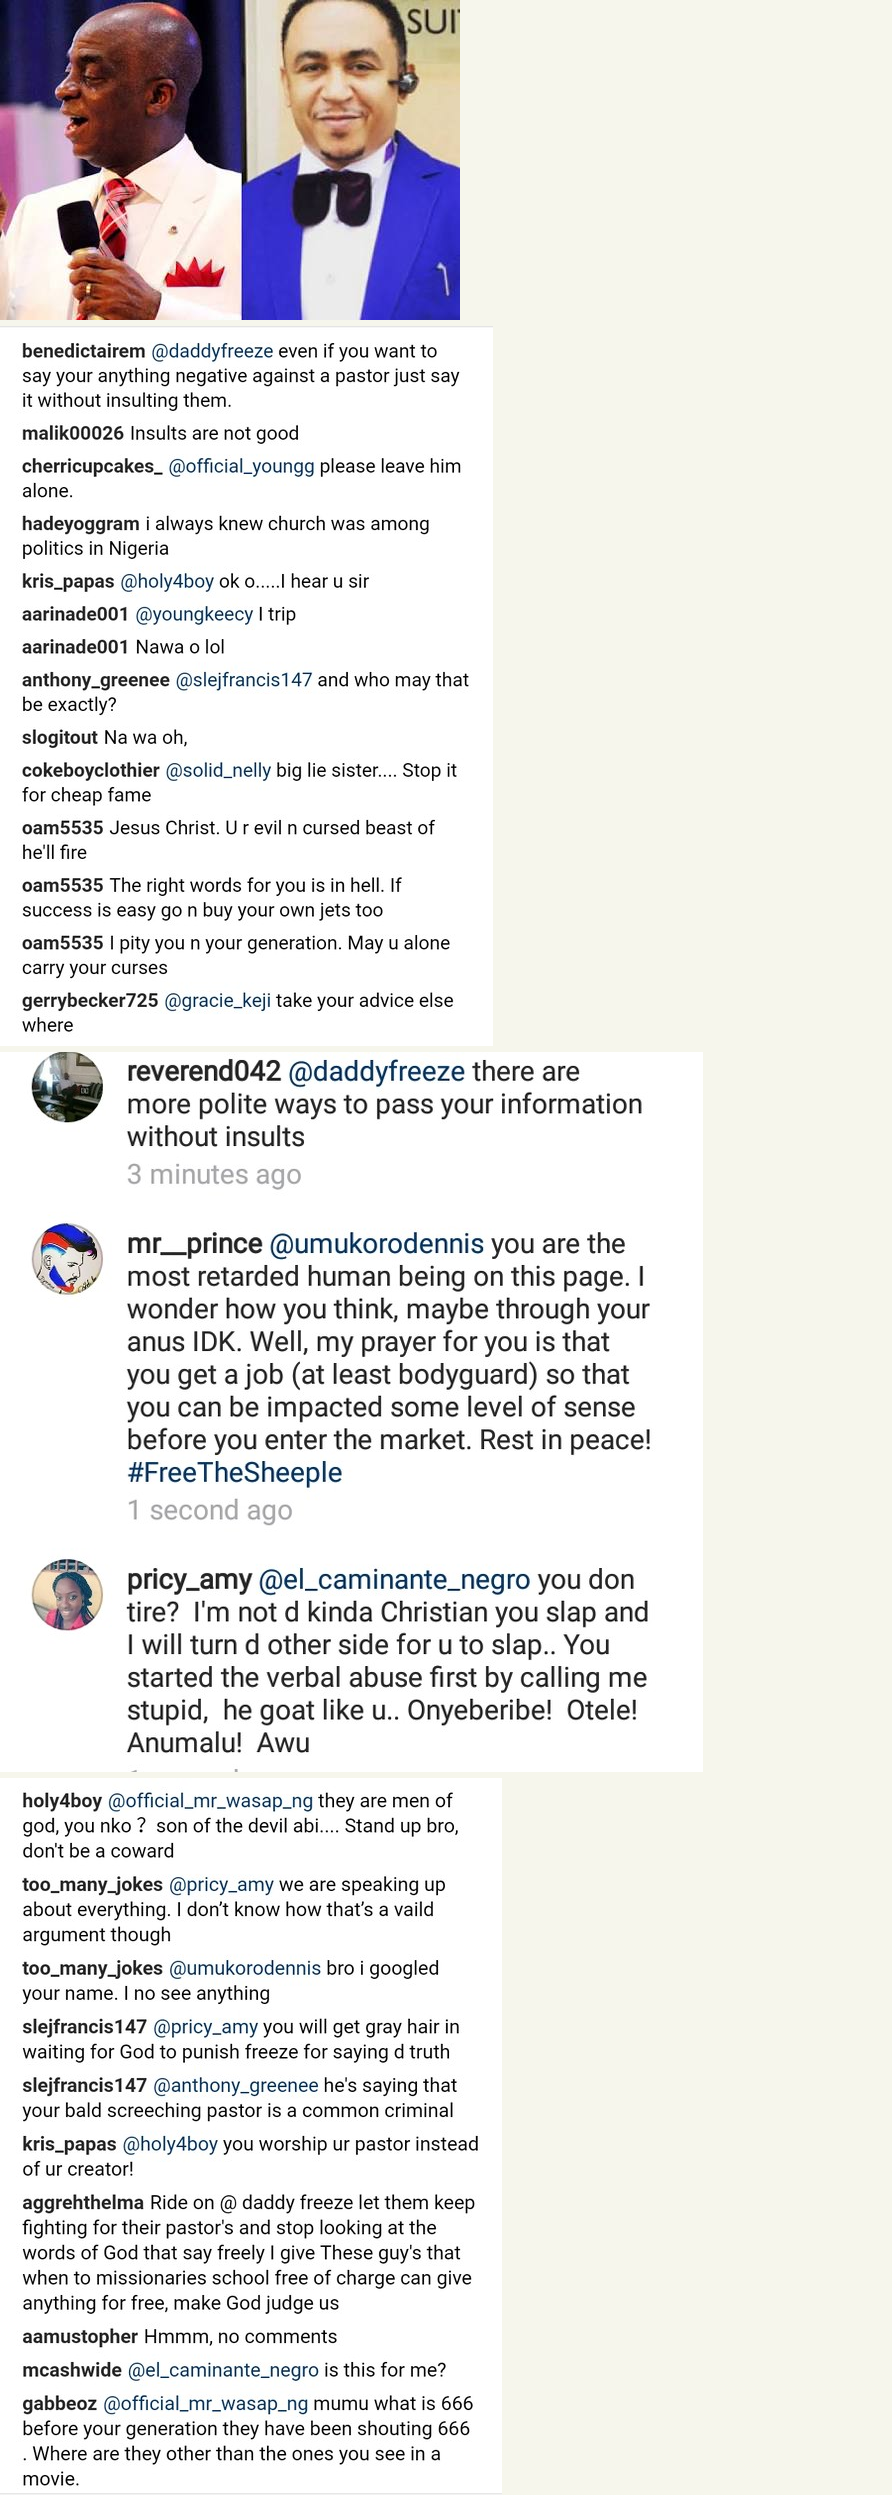Open @solid_nelly mention in cokeboyclothier's comment

click(218, 770)
